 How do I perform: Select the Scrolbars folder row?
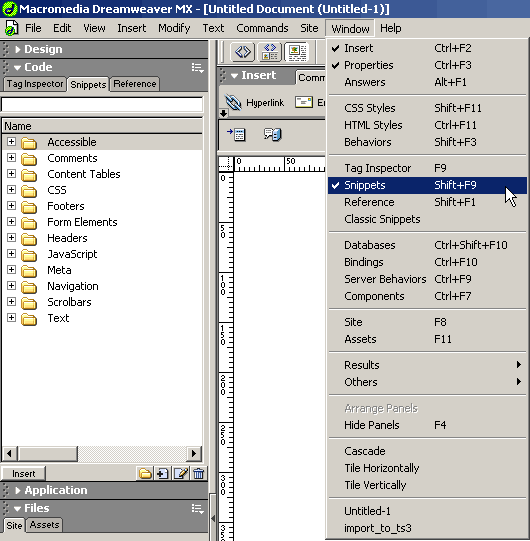click(x=102, y=302)
